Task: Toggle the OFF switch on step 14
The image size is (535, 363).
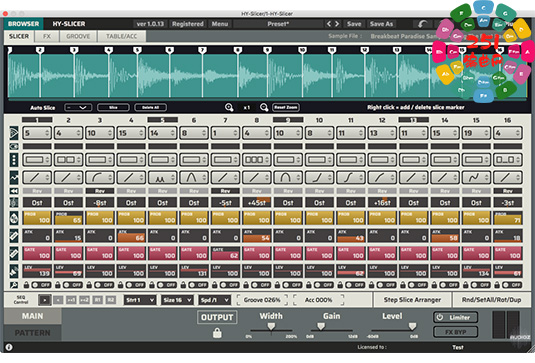Action: [449, 285]
